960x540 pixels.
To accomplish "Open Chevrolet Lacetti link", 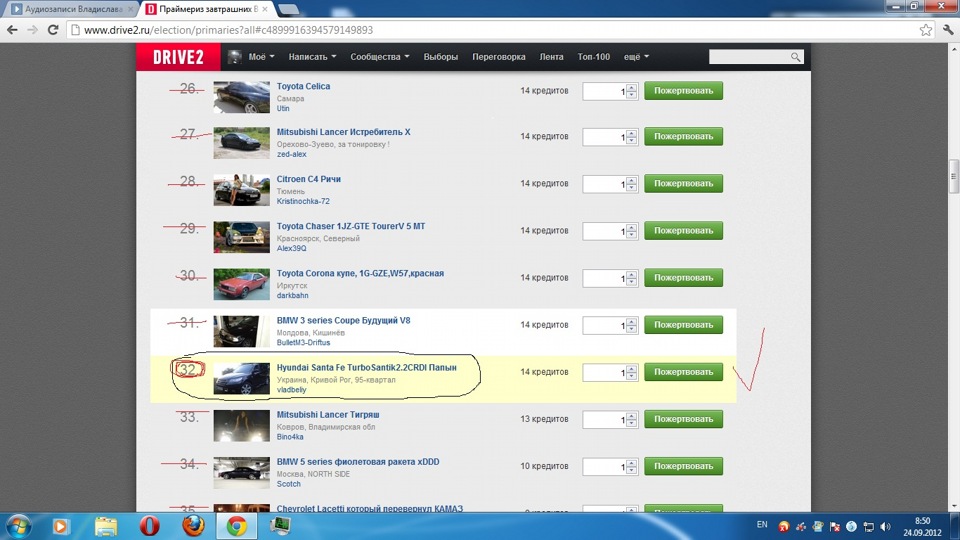I will tap(369, 509).
